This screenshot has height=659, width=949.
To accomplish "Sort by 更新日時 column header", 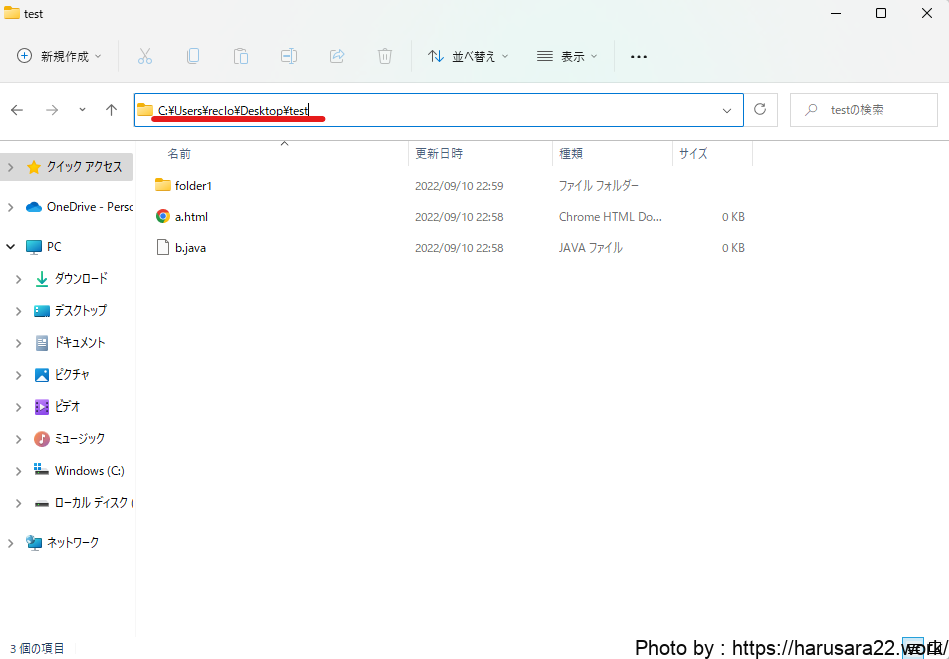I will (439, 154).
